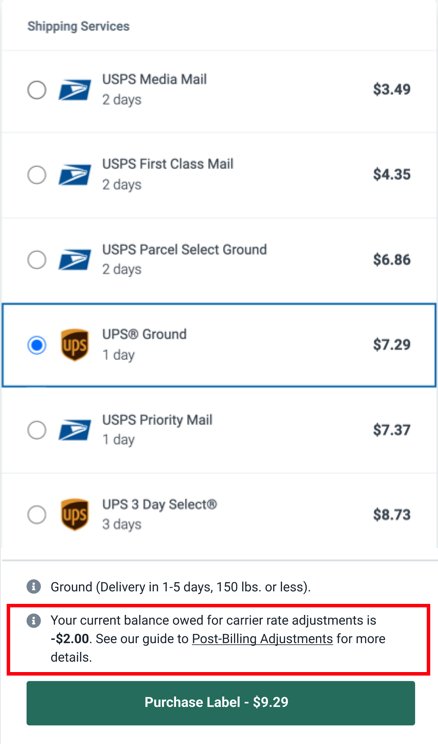Click the USPS Priority Mail service name
Screen dimensions: 438x744
point(157,420)
